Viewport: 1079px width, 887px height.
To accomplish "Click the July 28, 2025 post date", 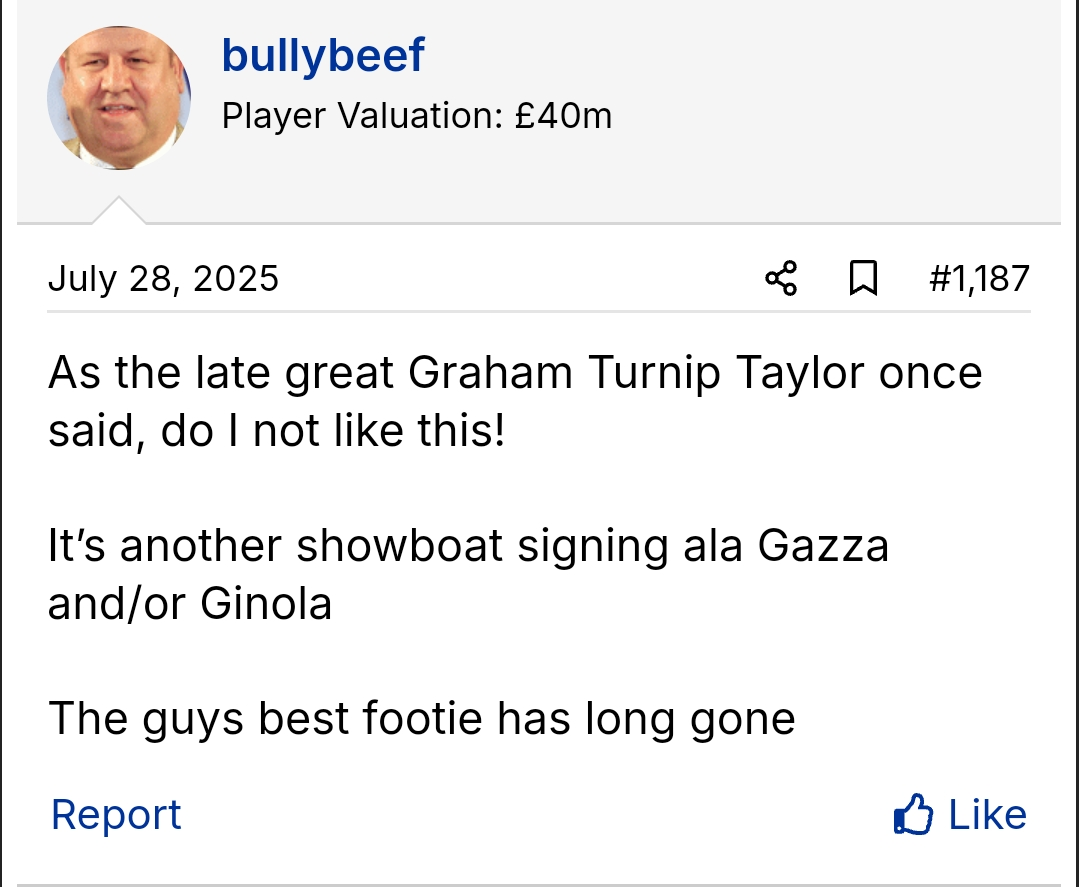I will [163, 278].
